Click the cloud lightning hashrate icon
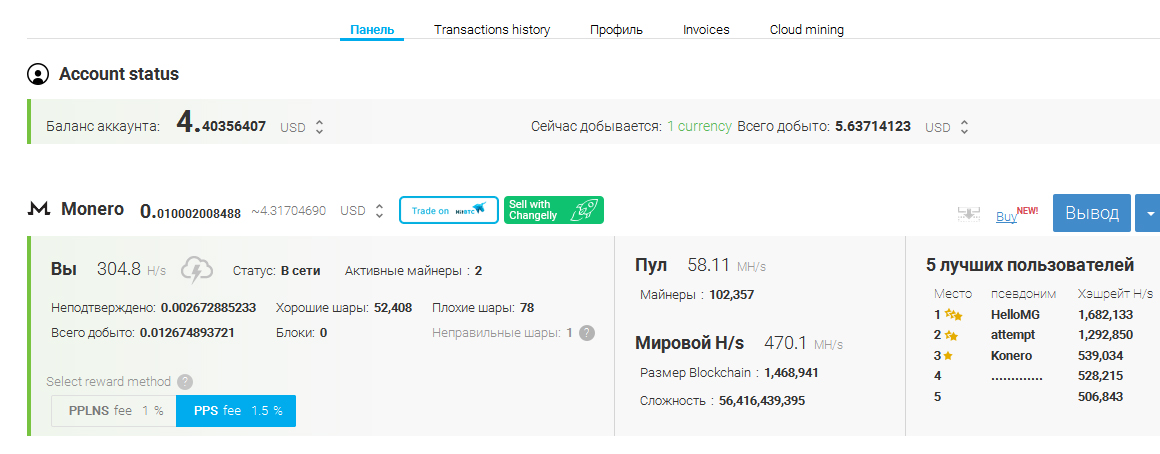Image resolution: width=1160 pixels, height=454 pixels. (x=197, y=270)
